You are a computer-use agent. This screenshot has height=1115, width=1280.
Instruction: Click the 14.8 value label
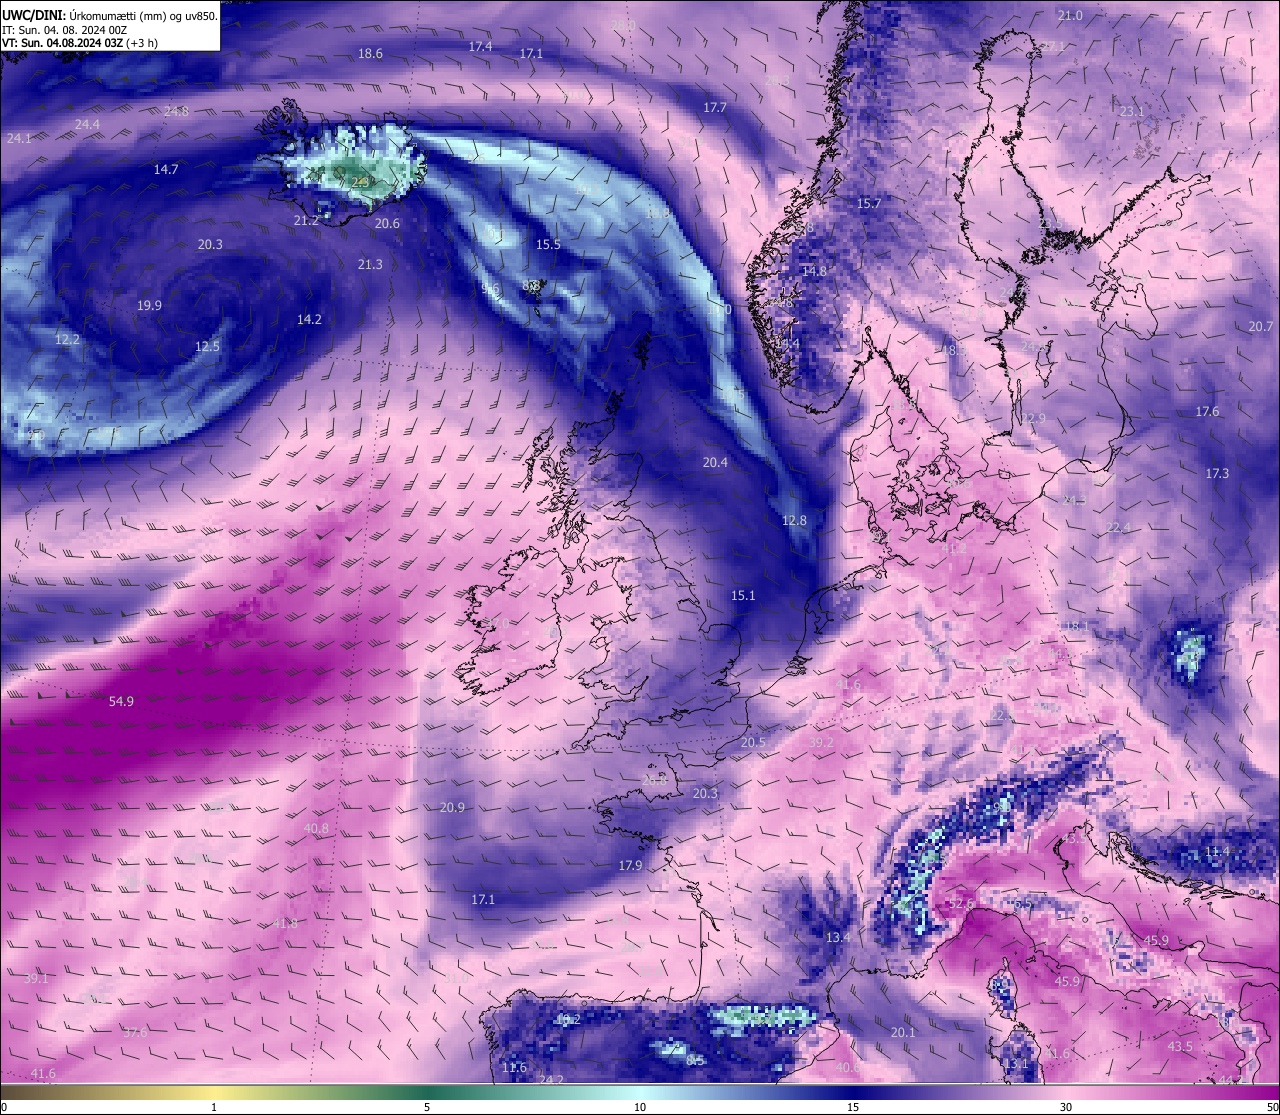tap(815, 272)
